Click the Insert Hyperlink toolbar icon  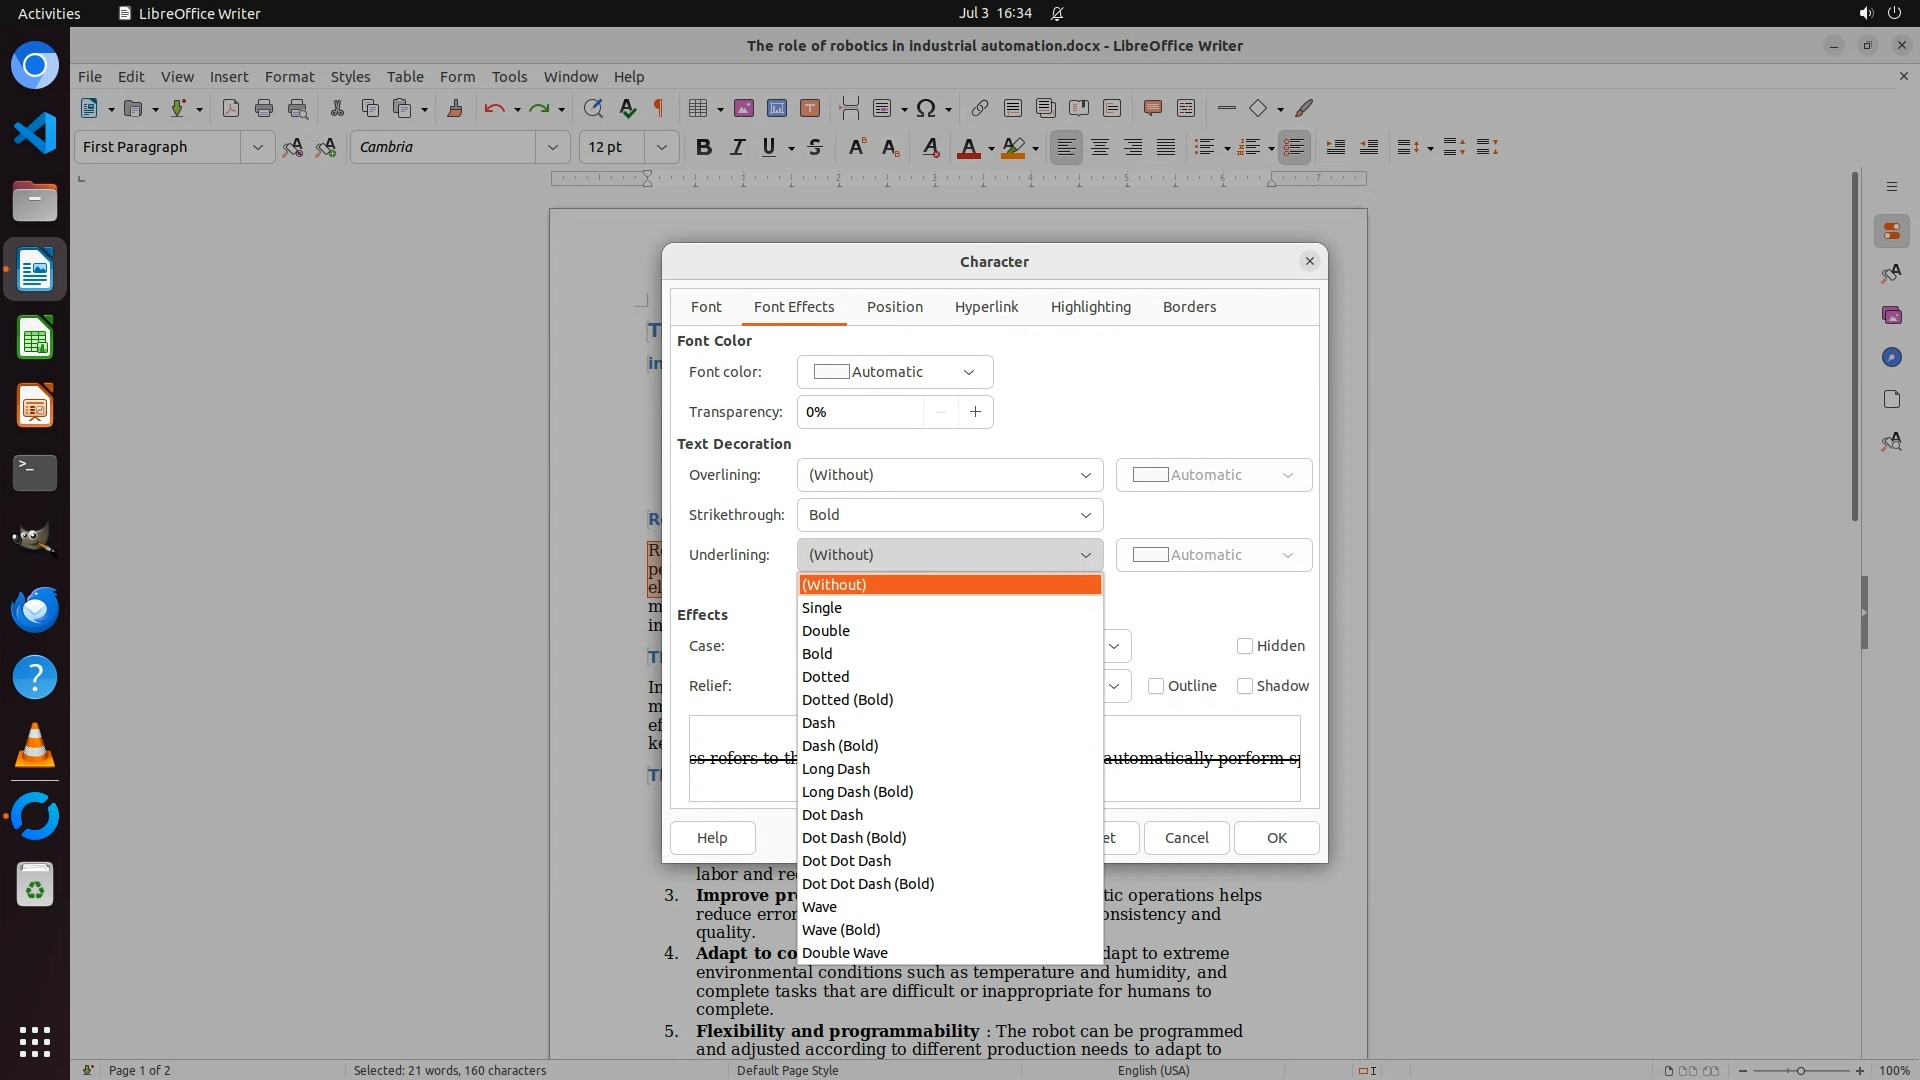click(979, 108)
